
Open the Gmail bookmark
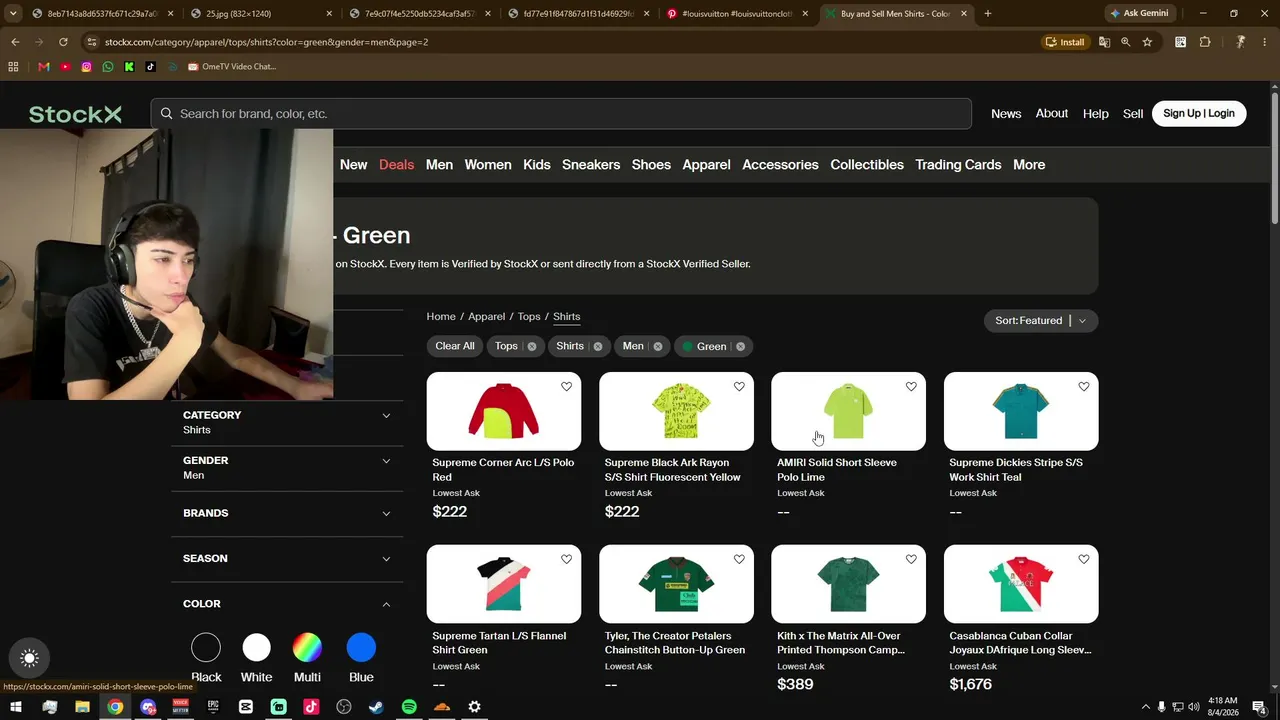(43, 67)
